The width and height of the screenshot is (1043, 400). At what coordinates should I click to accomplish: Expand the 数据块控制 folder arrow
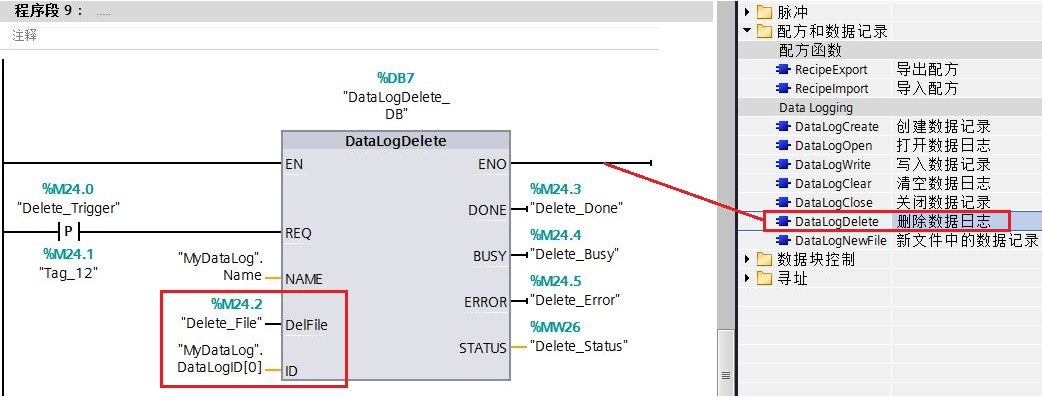point(747,260)
